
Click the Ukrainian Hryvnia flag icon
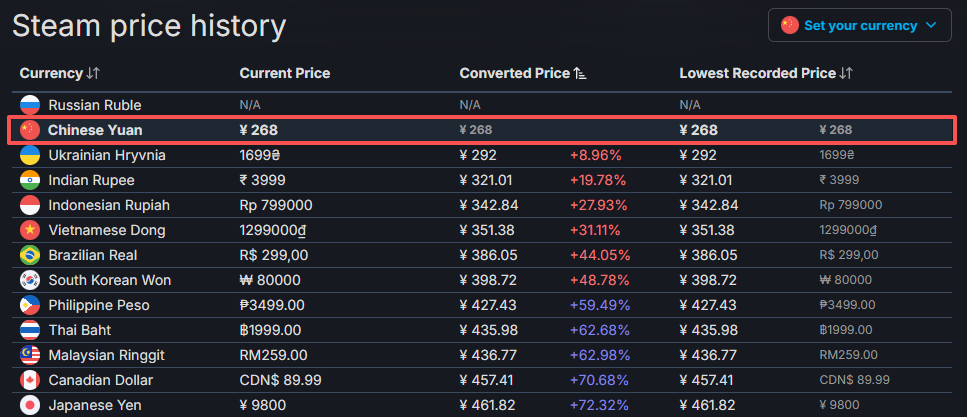tap(29, 155)
